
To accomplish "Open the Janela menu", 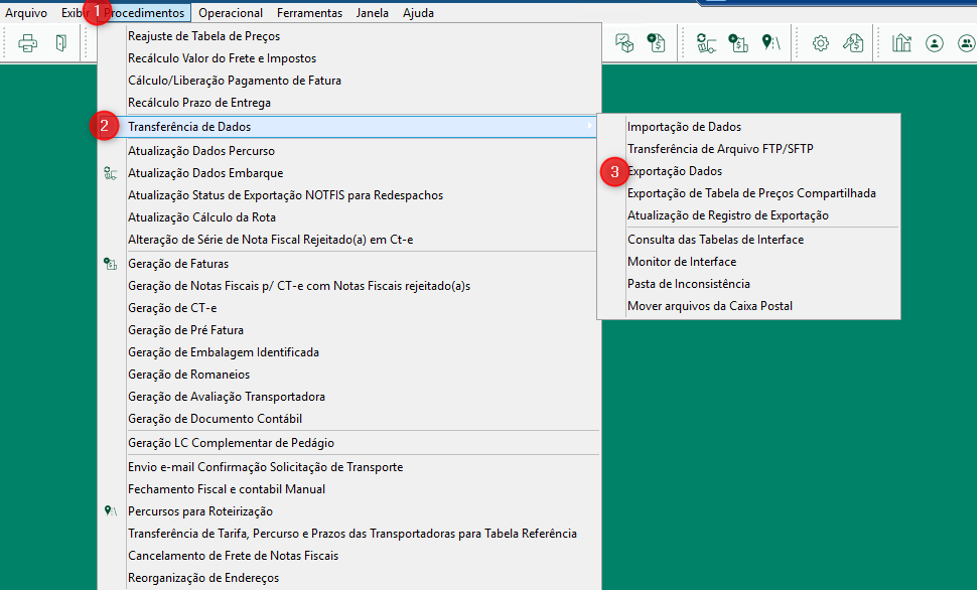I will (x=373, y=12).
